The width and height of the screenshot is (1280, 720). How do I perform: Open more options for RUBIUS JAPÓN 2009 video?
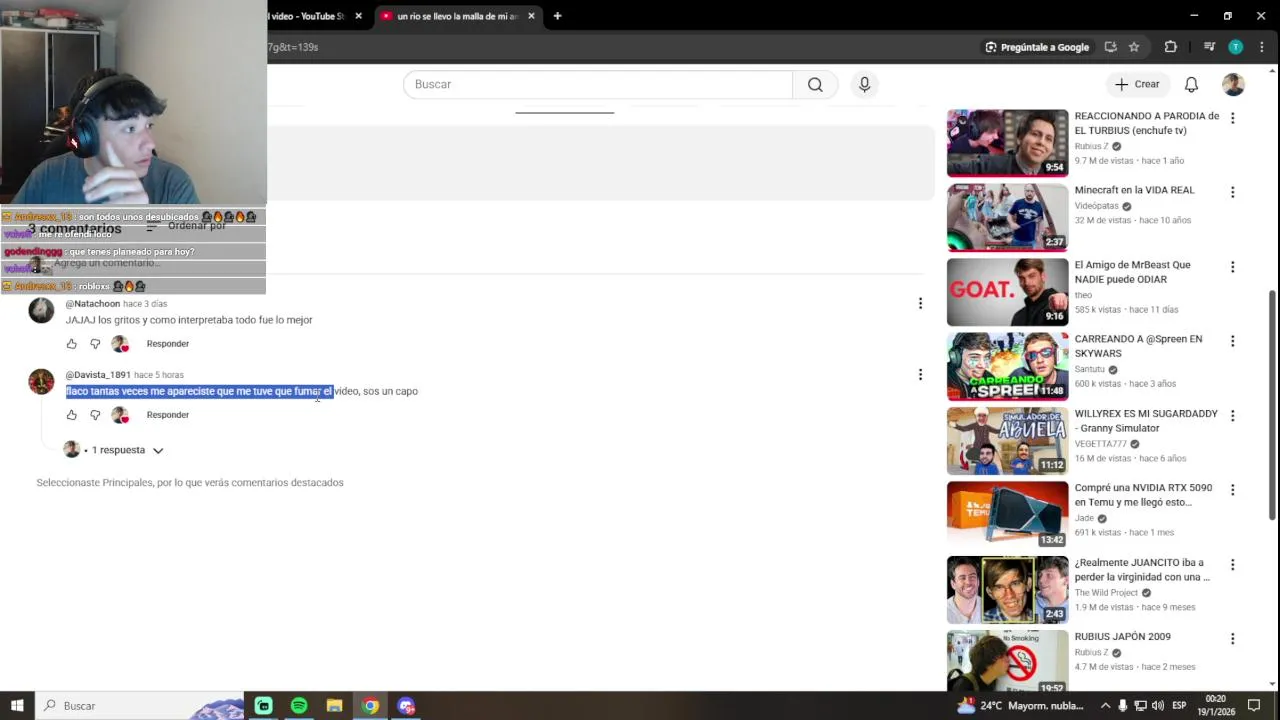(x=1232, y=639)
